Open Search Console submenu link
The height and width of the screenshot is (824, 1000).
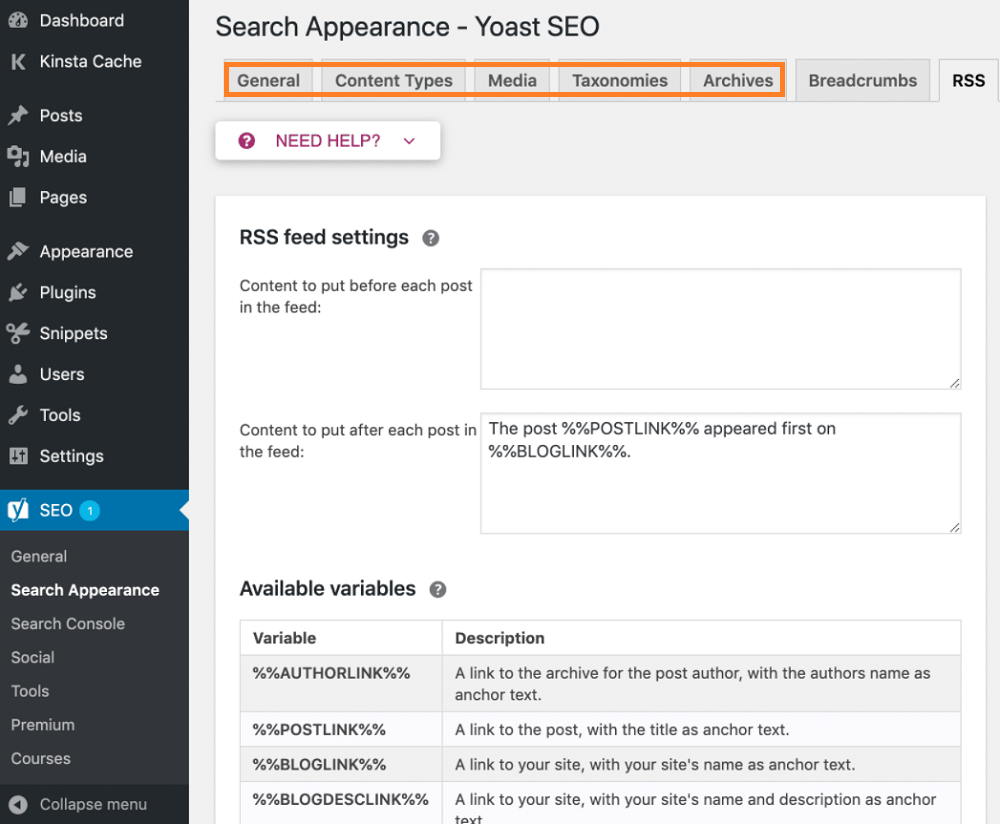[x=68, y=624]
